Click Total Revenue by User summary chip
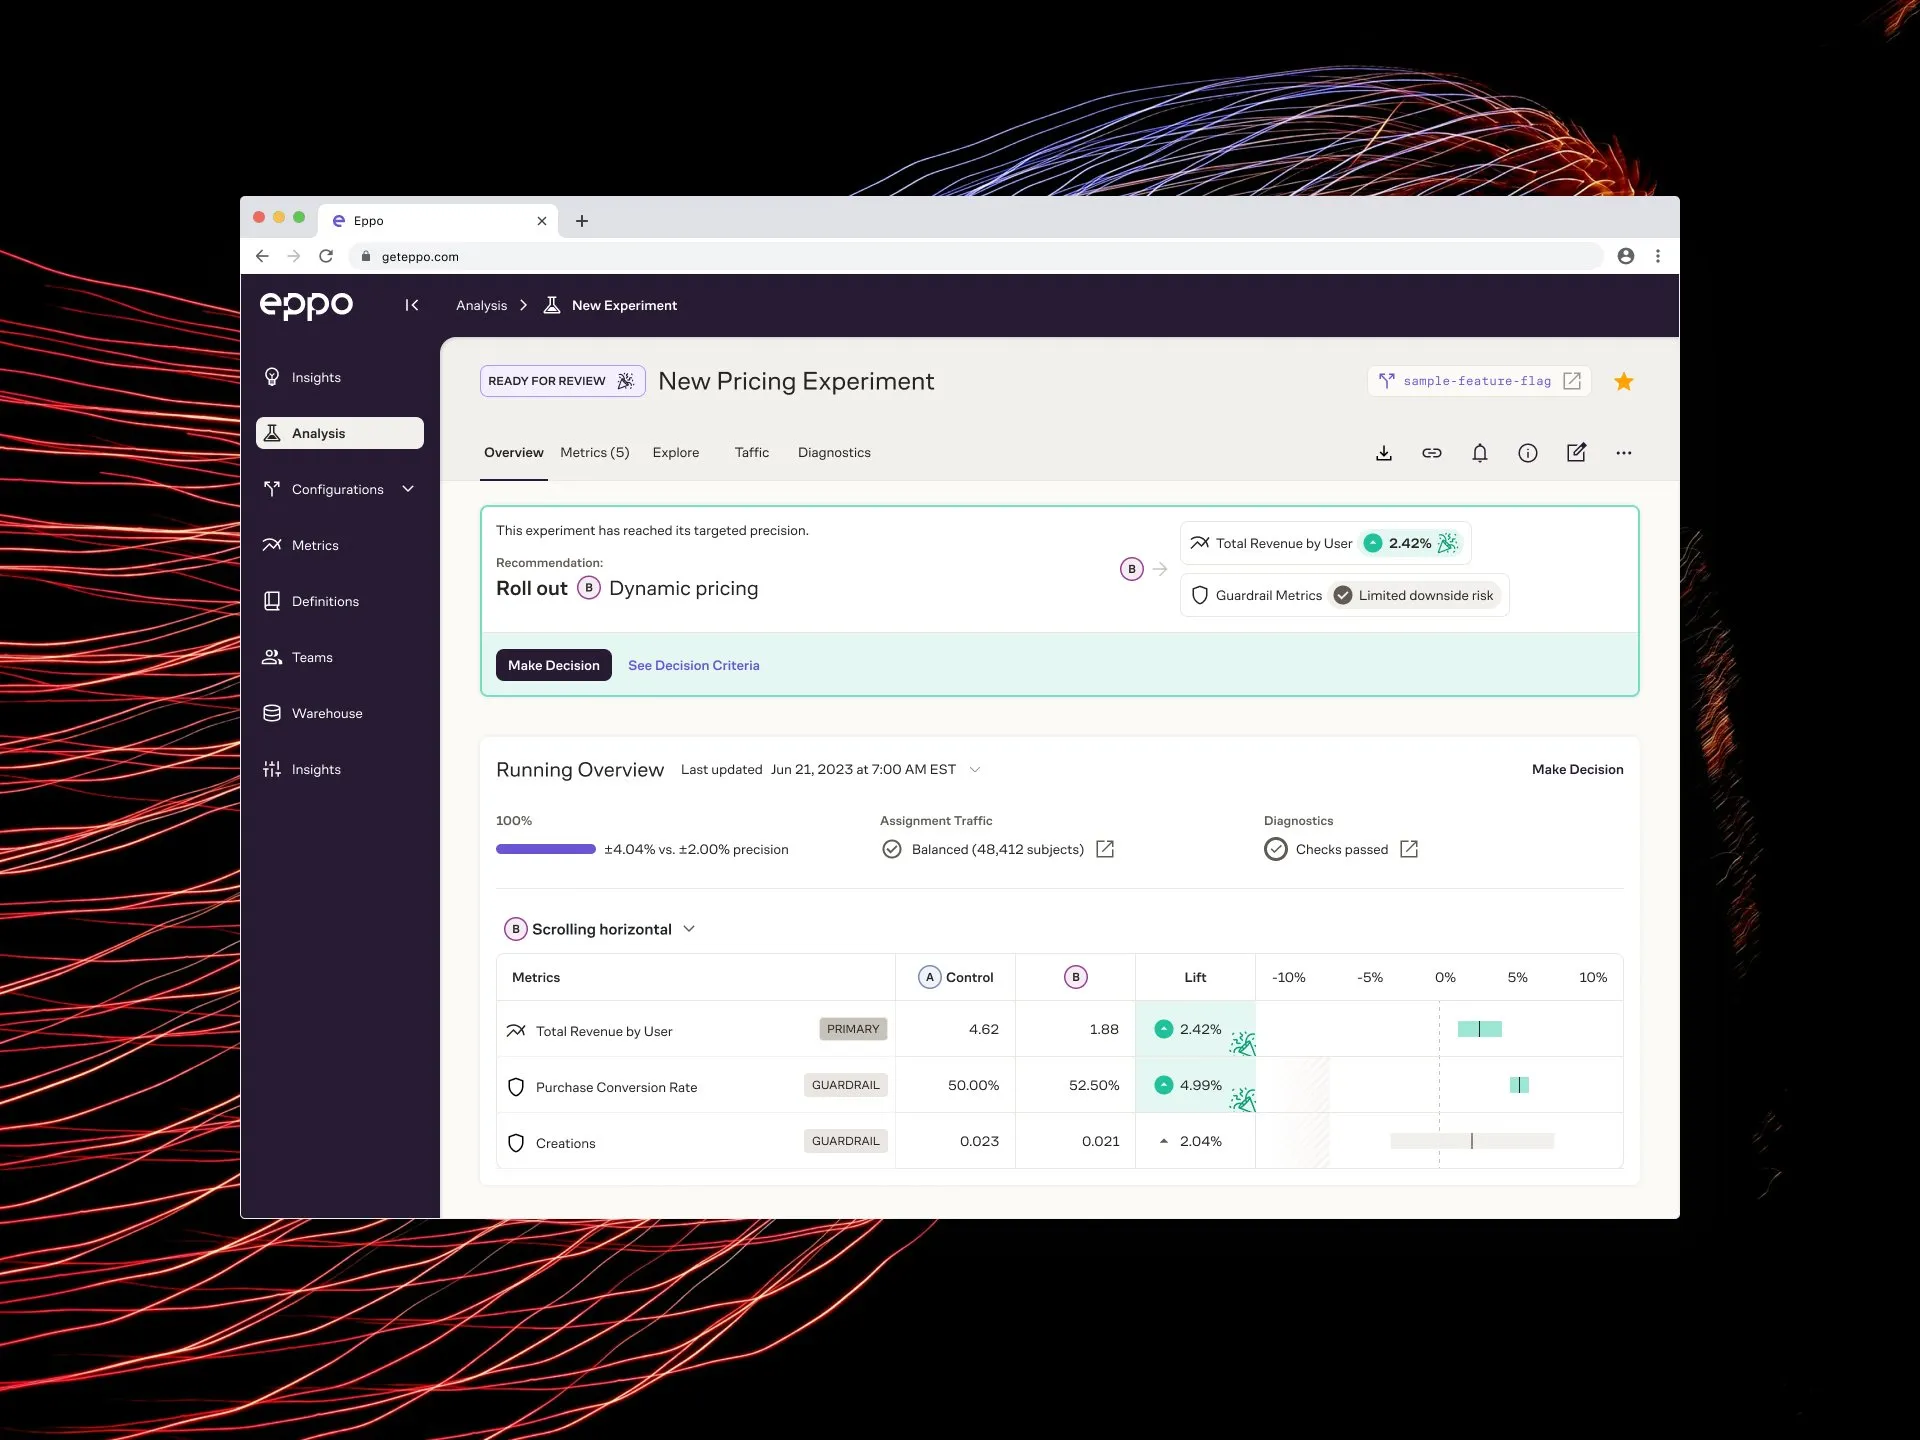This screenshot has height=1440, width=1920. tap(1325, 543)
